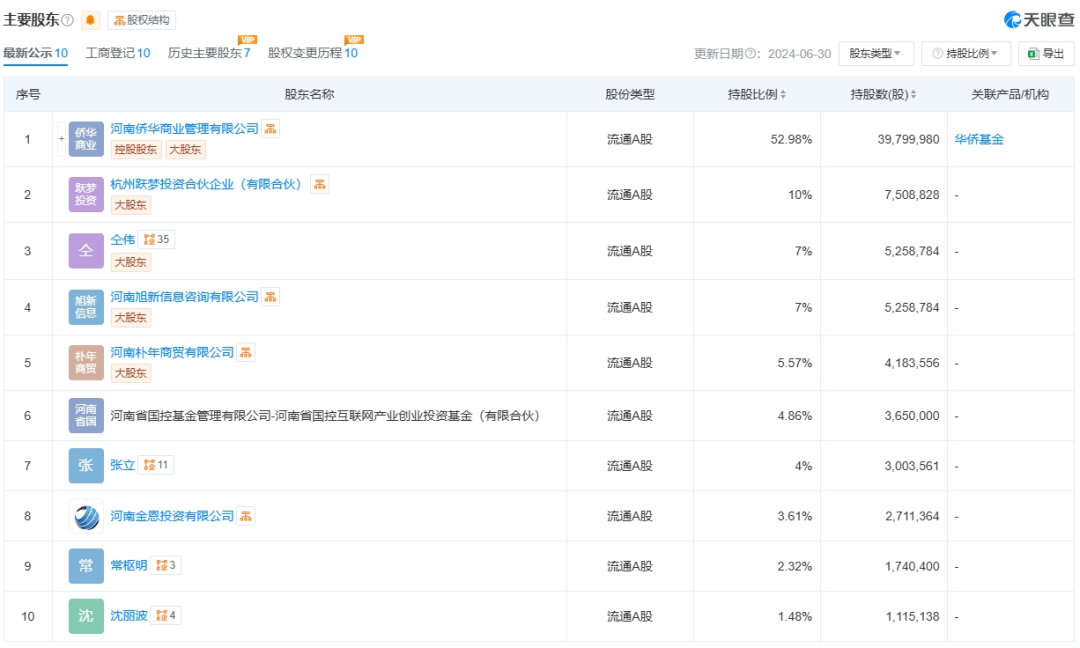Click structure icon beside 河南旭新信息咨询有限公司

click(271, 297)
